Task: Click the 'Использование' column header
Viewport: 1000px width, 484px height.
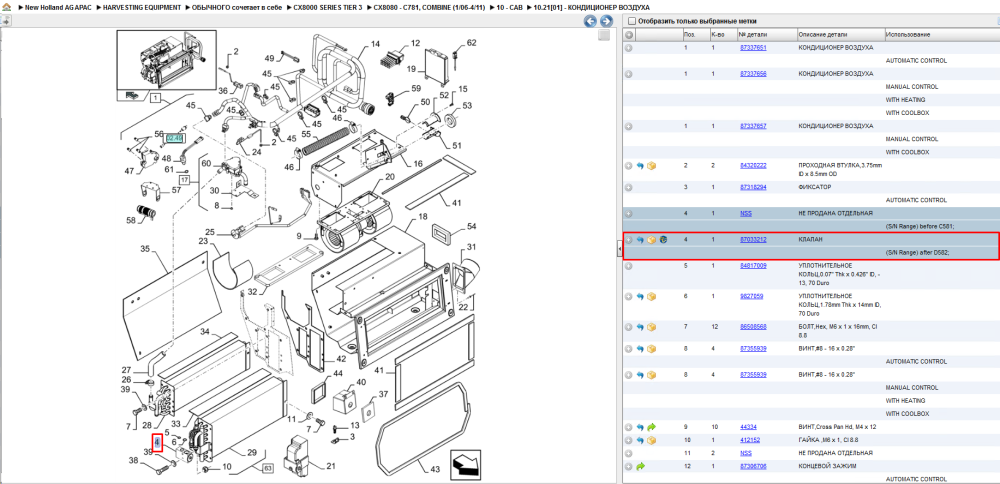Action: (942, 34)
